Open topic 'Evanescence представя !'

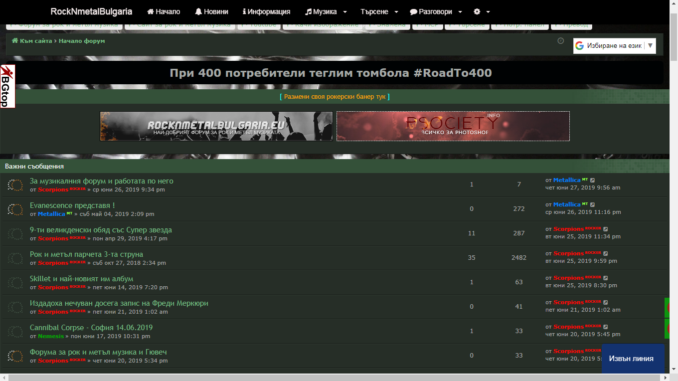[72, 205]
